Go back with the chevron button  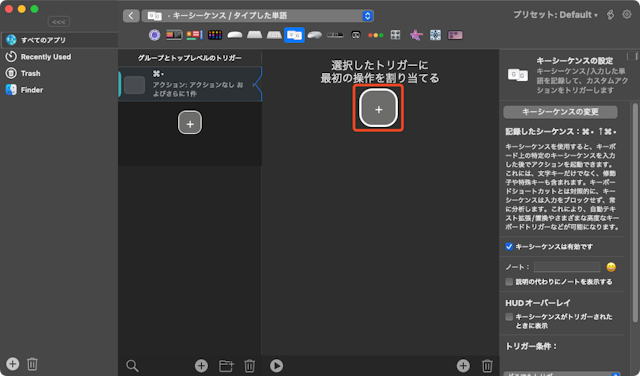point(131,16)
